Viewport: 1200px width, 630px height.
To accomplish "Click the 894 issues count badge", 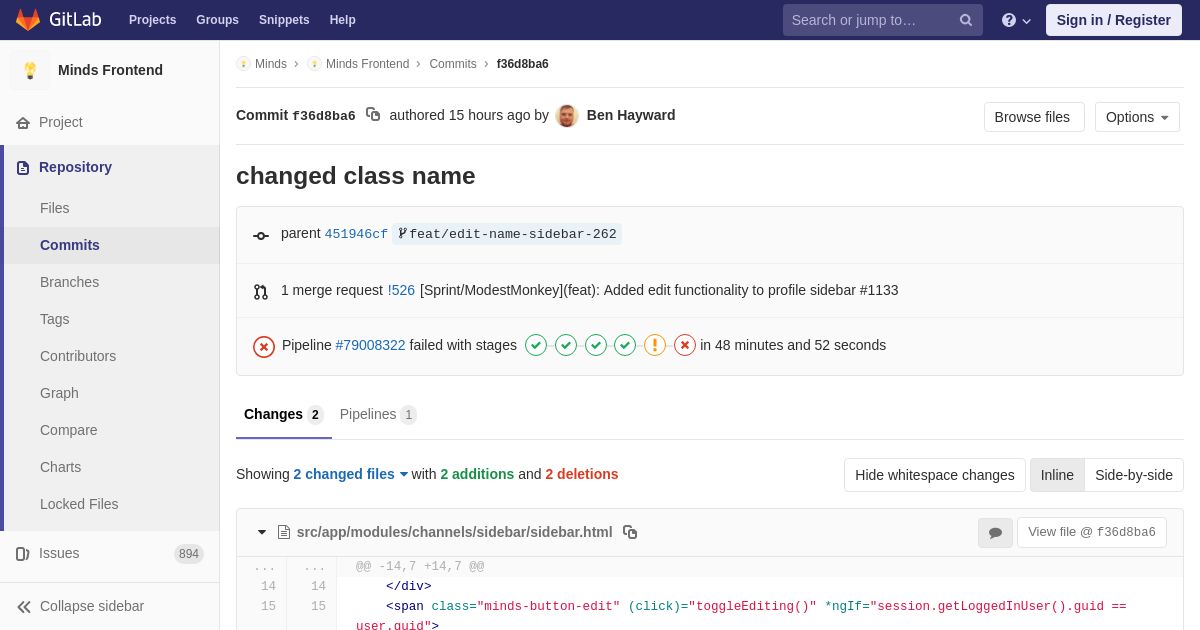I will [189, 554].
